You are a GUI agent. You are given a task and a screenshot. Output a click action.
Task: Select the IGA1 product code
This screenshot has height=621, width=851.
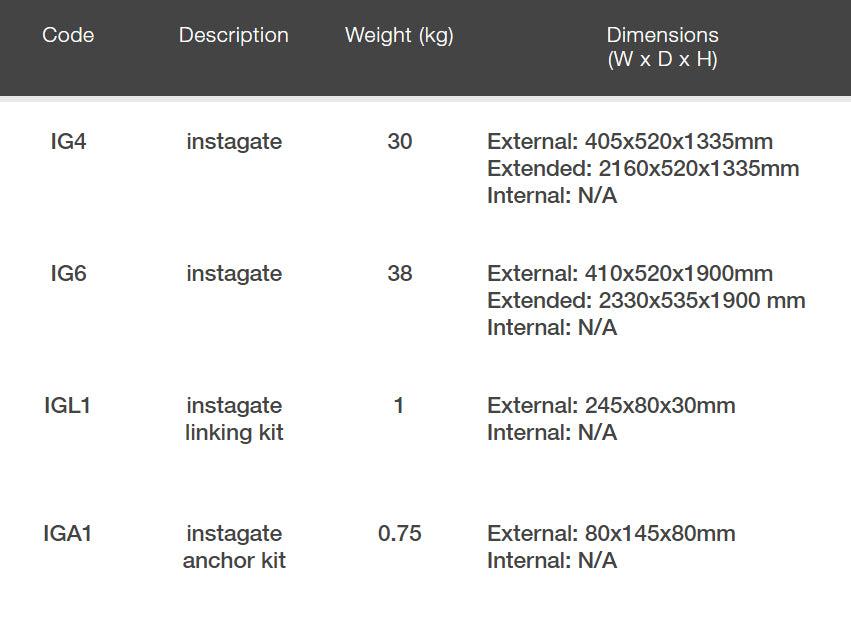click(x=68, y=534)
